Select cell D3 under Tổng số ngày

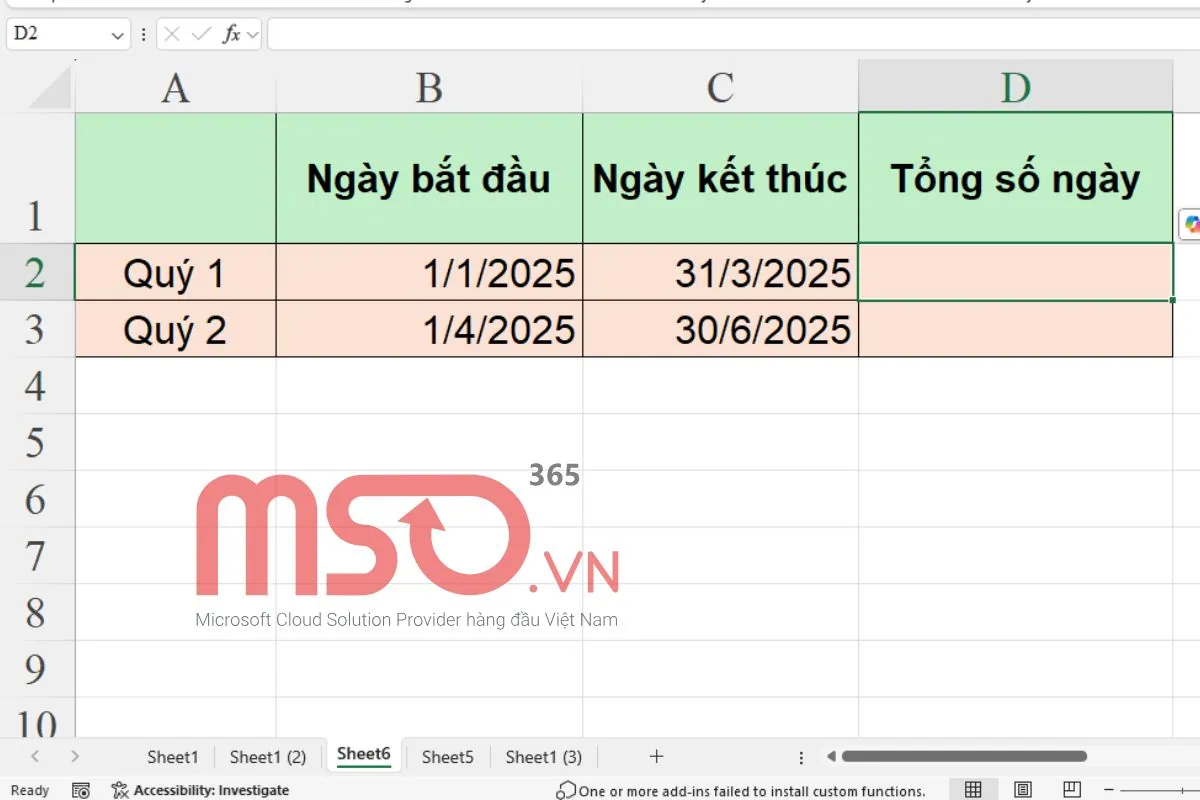tap(1014, 329)
